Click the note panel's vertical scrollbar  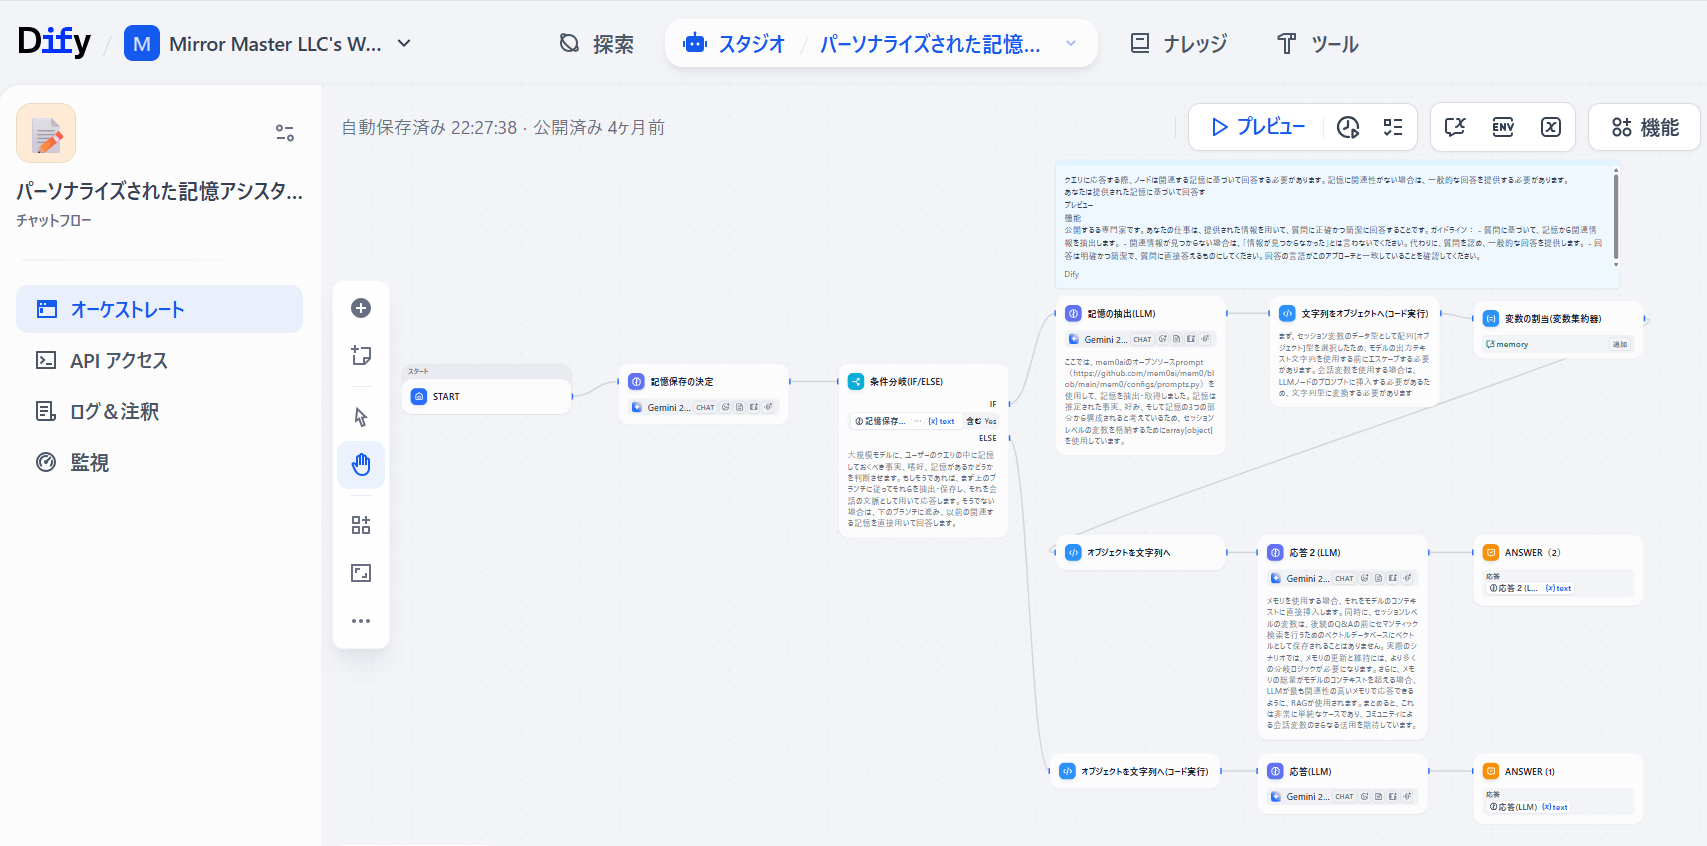coord(1616,215)
